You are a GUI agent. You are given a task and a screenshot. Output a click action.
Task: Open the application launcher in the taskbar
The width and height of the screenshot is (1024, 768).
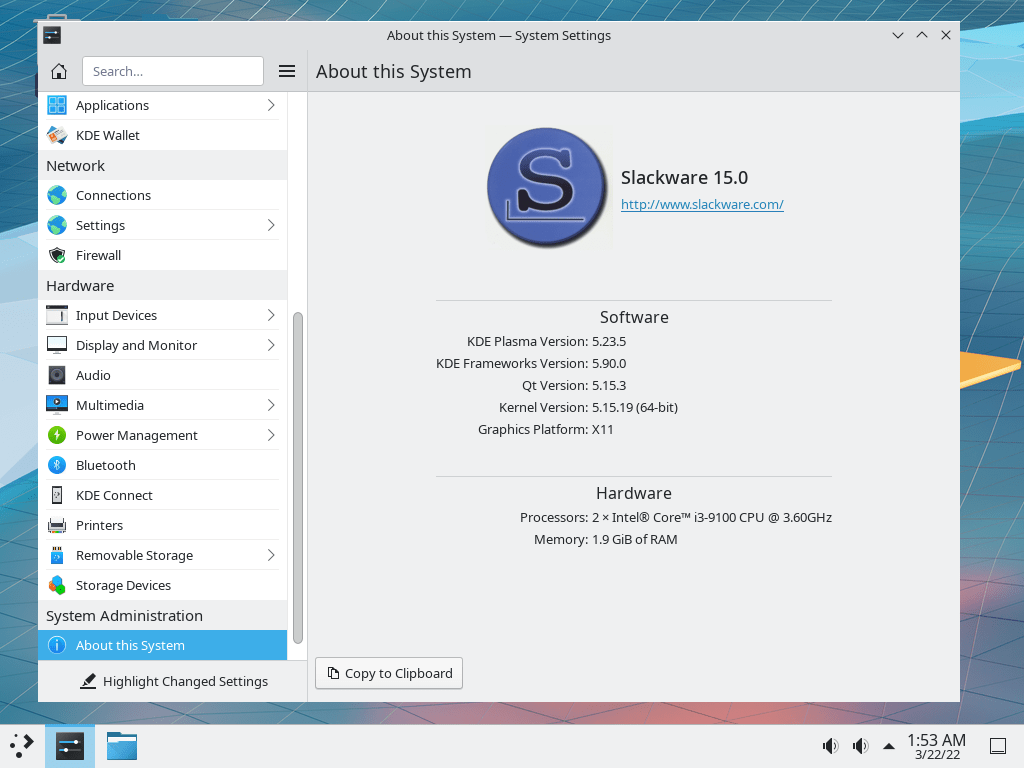[22, 746]
